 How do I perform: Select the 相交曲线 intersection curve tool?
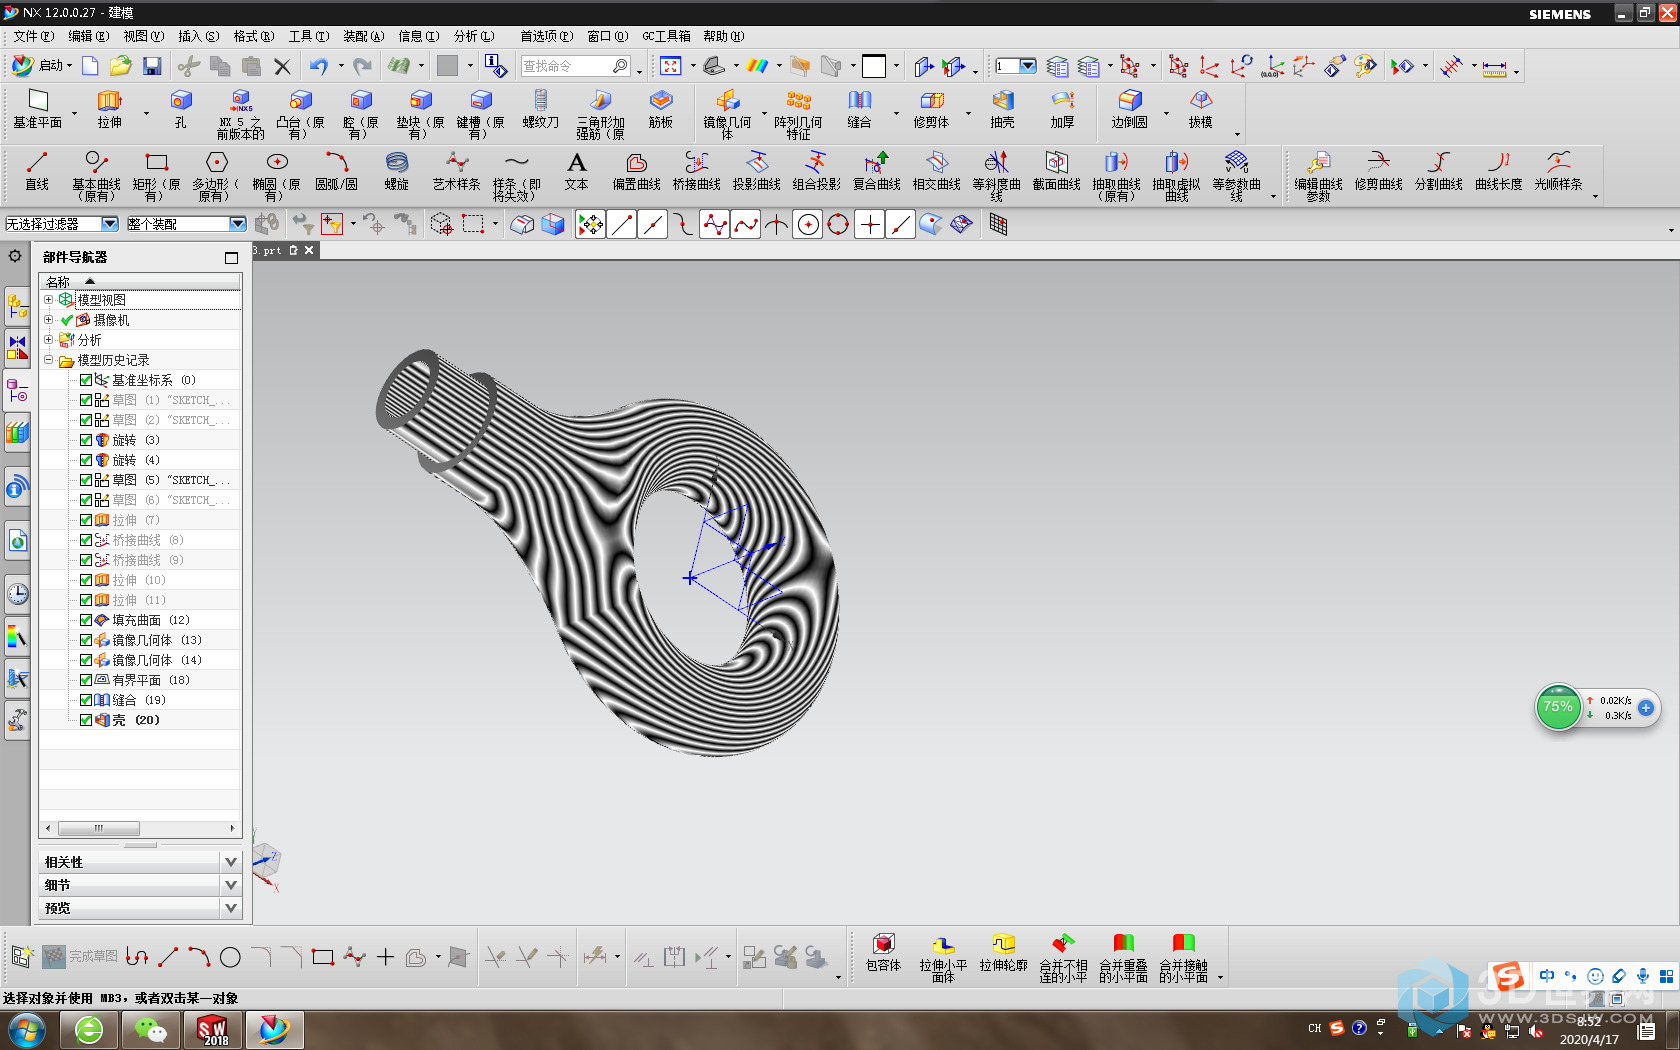[937, 171]
